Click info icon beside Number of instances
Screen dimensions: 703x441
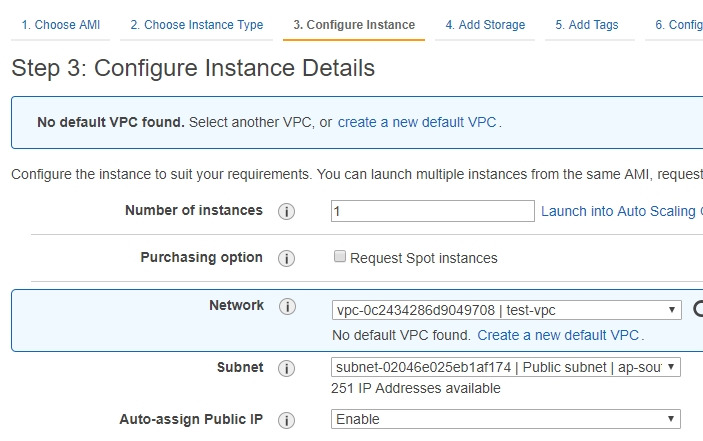286,211
